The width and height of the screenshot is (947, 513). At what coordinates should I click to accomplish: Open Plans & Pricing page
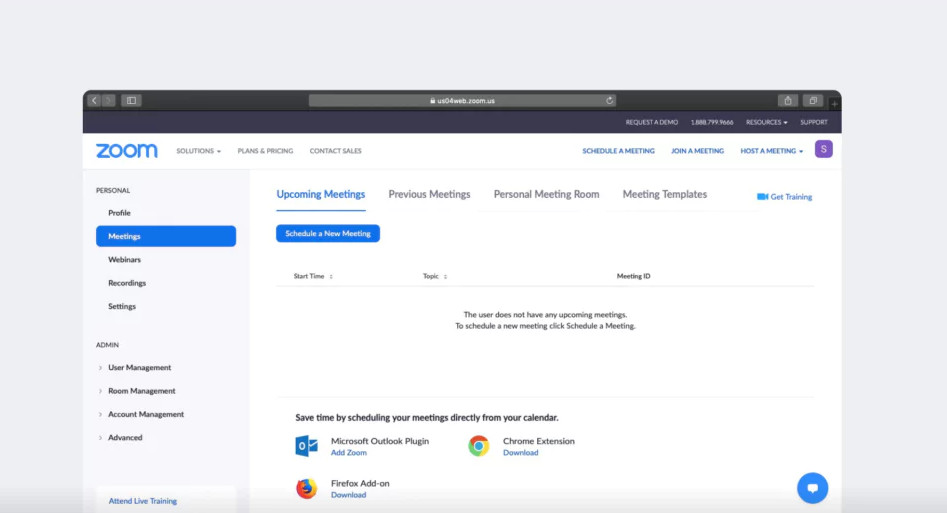pyautogui.click(x=265, y=151)
